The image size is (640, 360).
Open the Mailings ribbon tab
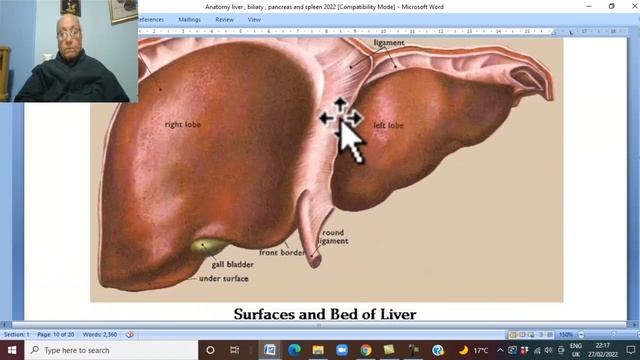[189, 20]
